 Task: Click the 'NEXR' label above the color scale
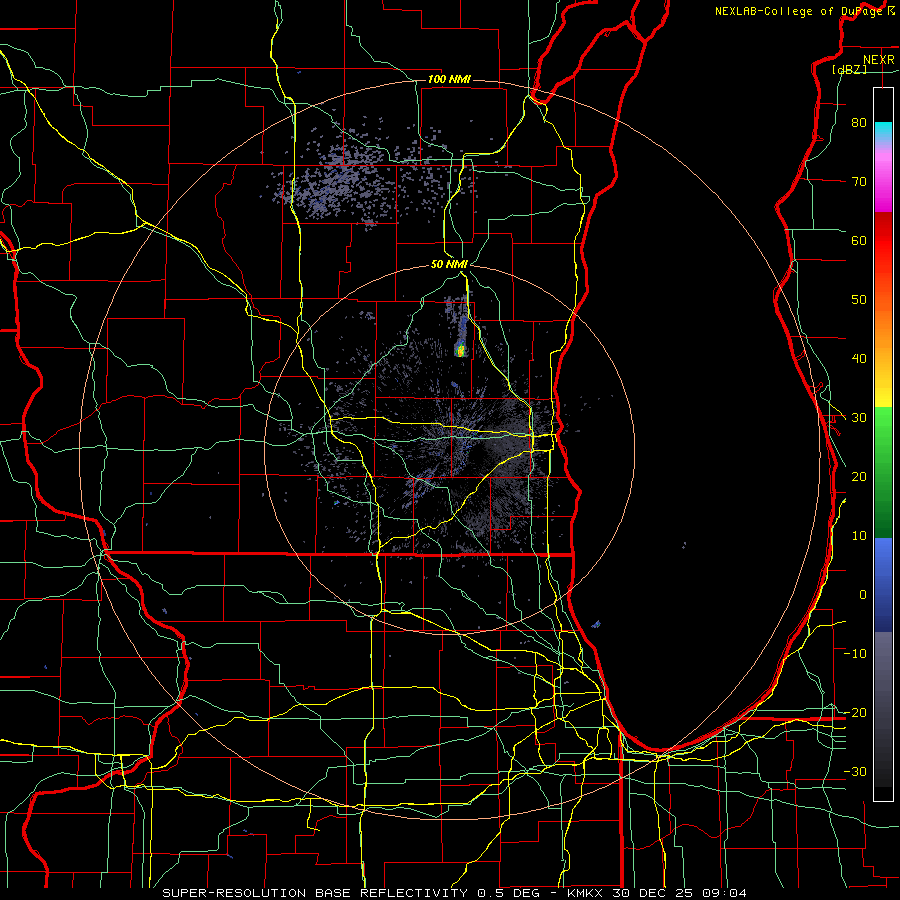click(879, 60)
